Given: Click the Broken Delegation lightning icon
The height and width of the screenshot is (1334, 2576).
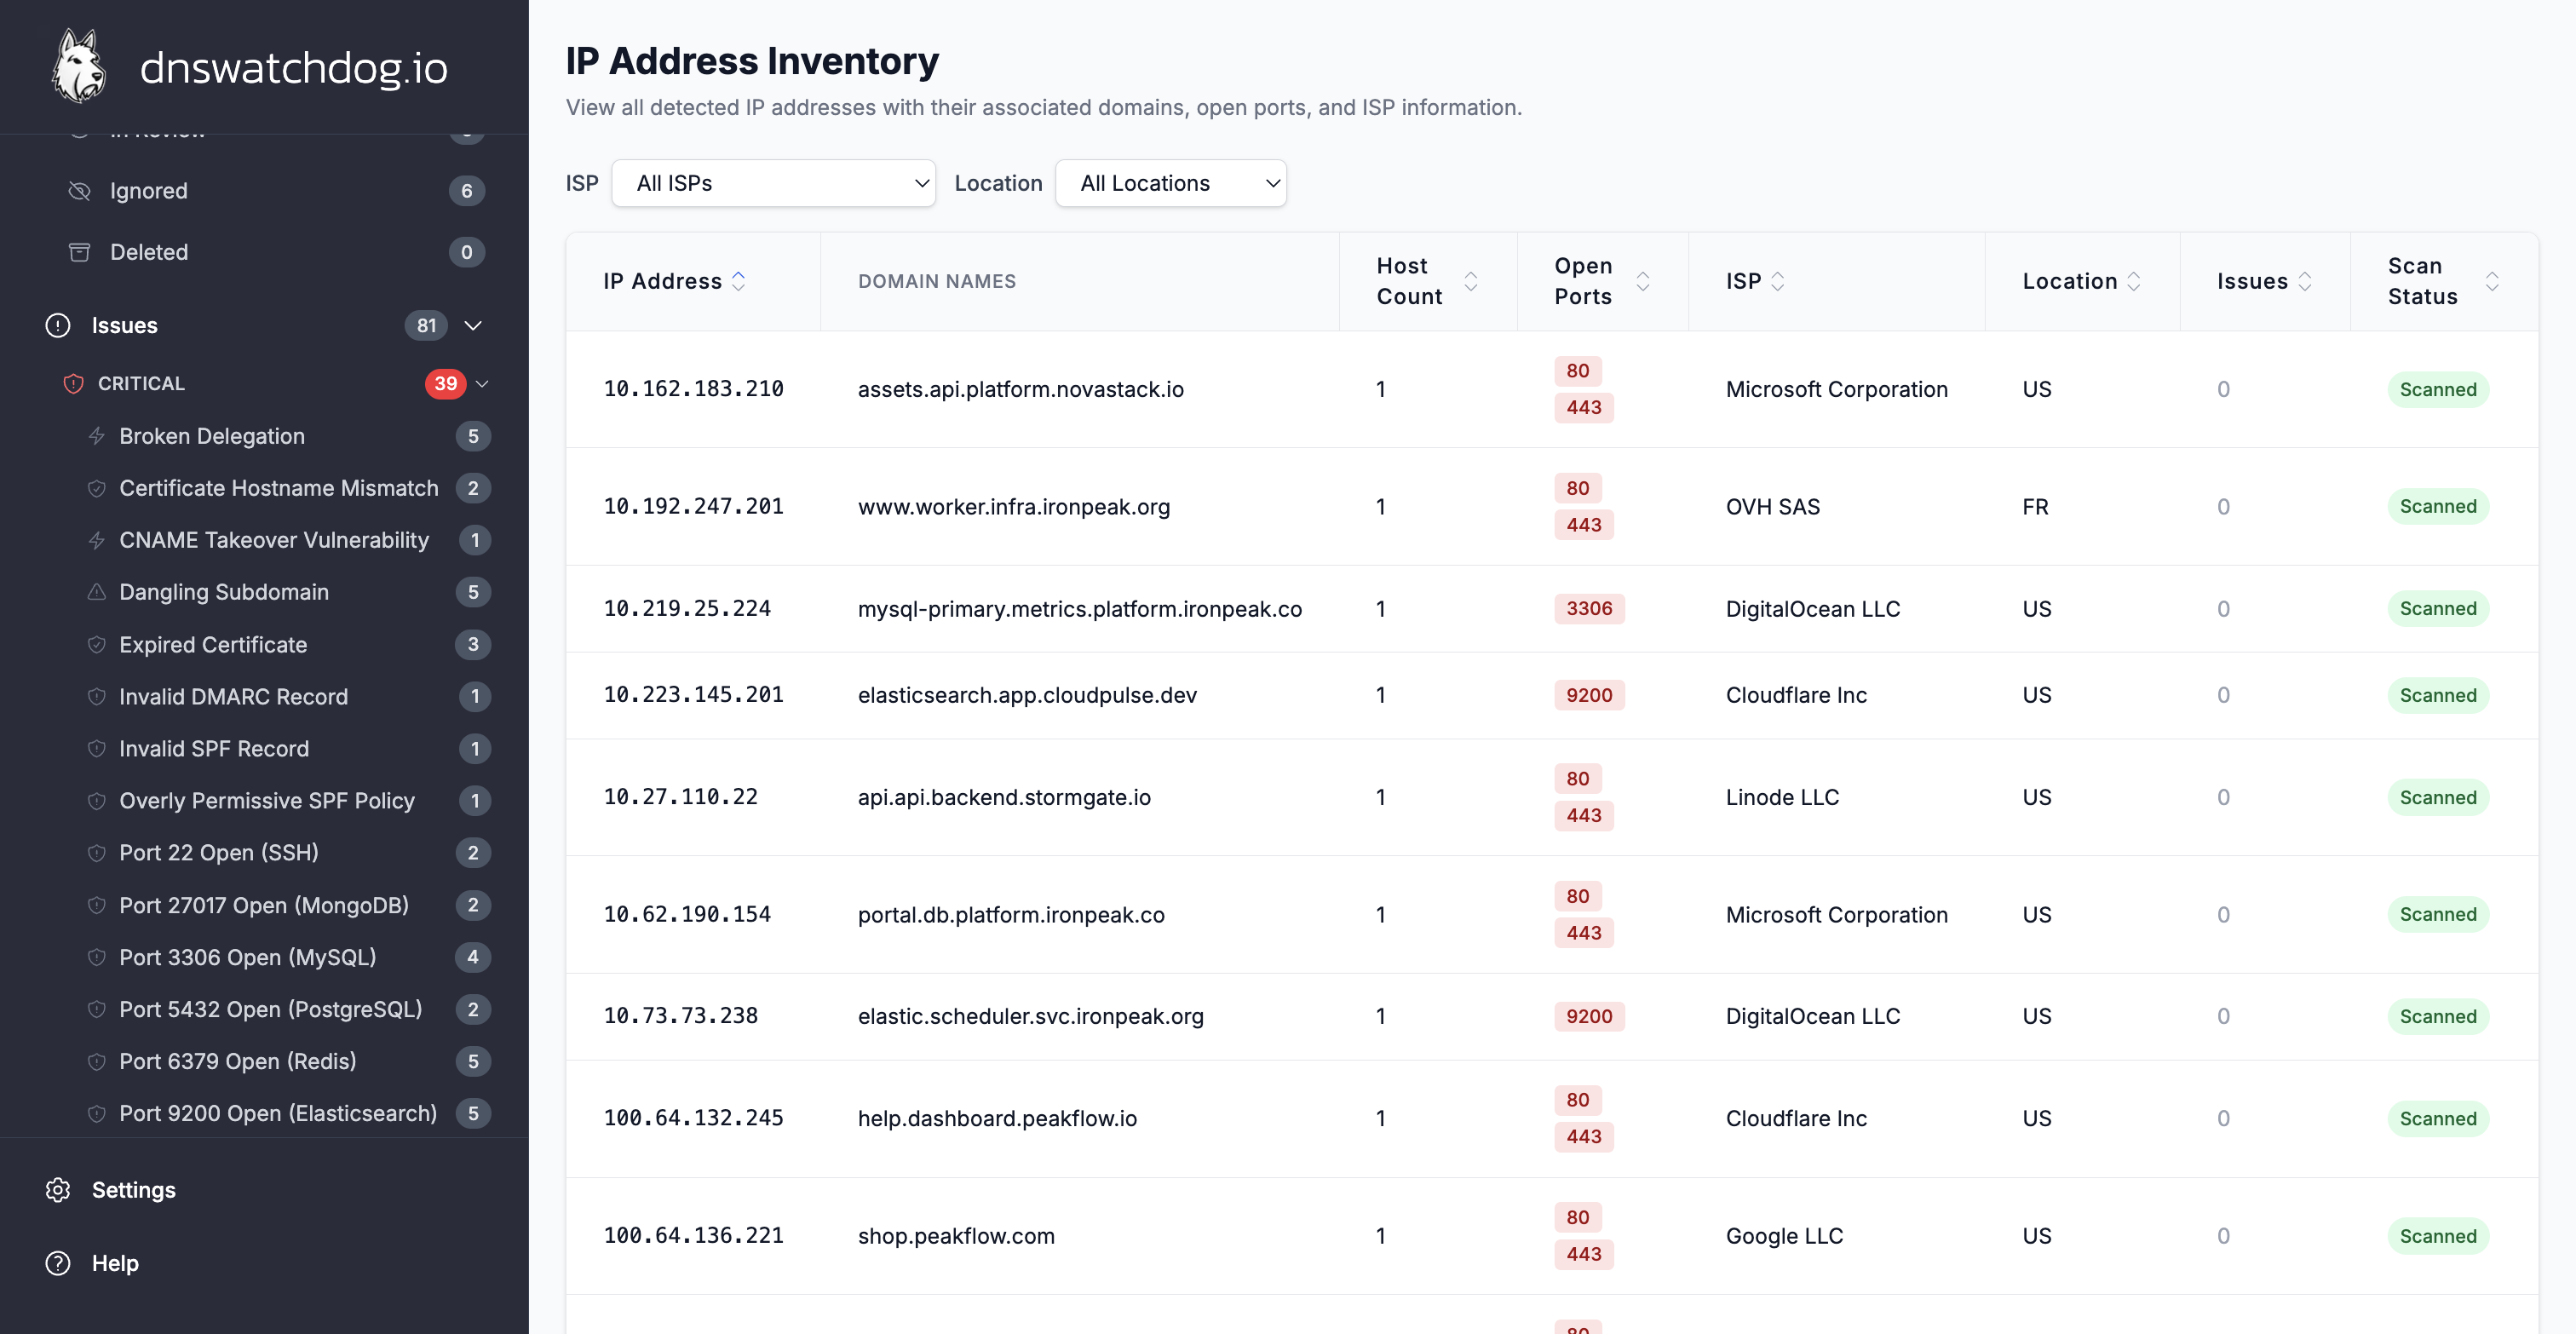Looking at the screenshot, I should click(x=97, y=436).
